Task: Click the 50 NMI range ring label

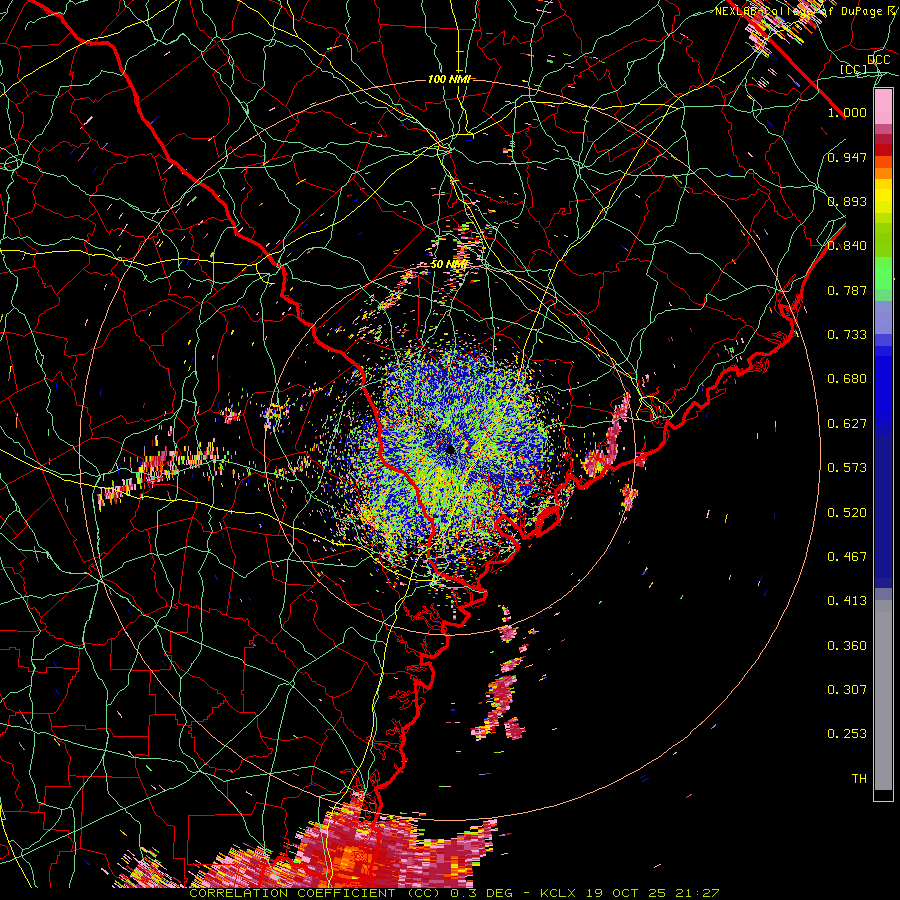Action: [449, 265]
